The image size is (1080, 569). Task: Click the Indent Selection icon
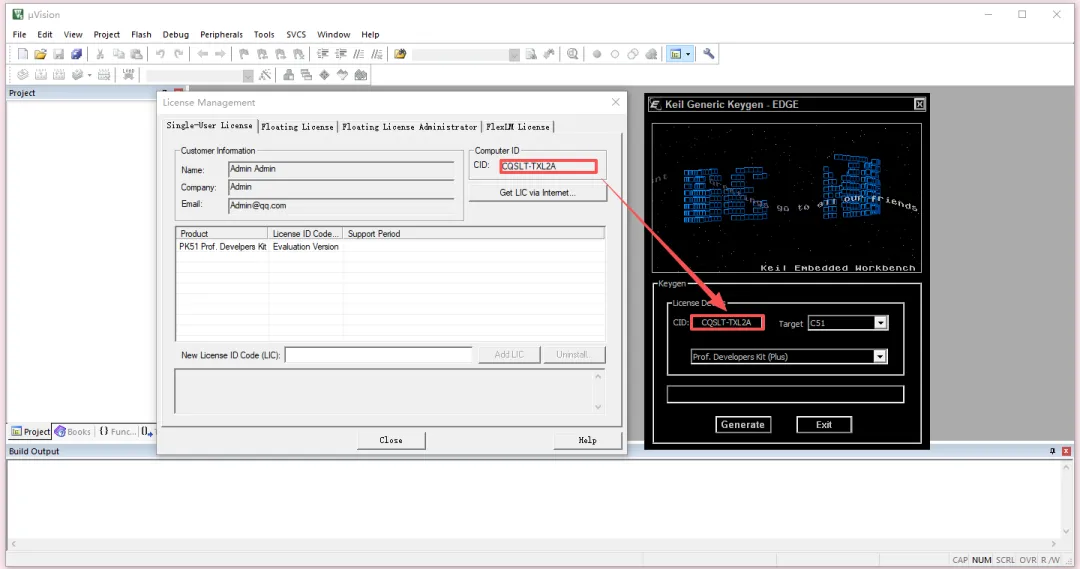pyautogui.click(x=322, y=54)
